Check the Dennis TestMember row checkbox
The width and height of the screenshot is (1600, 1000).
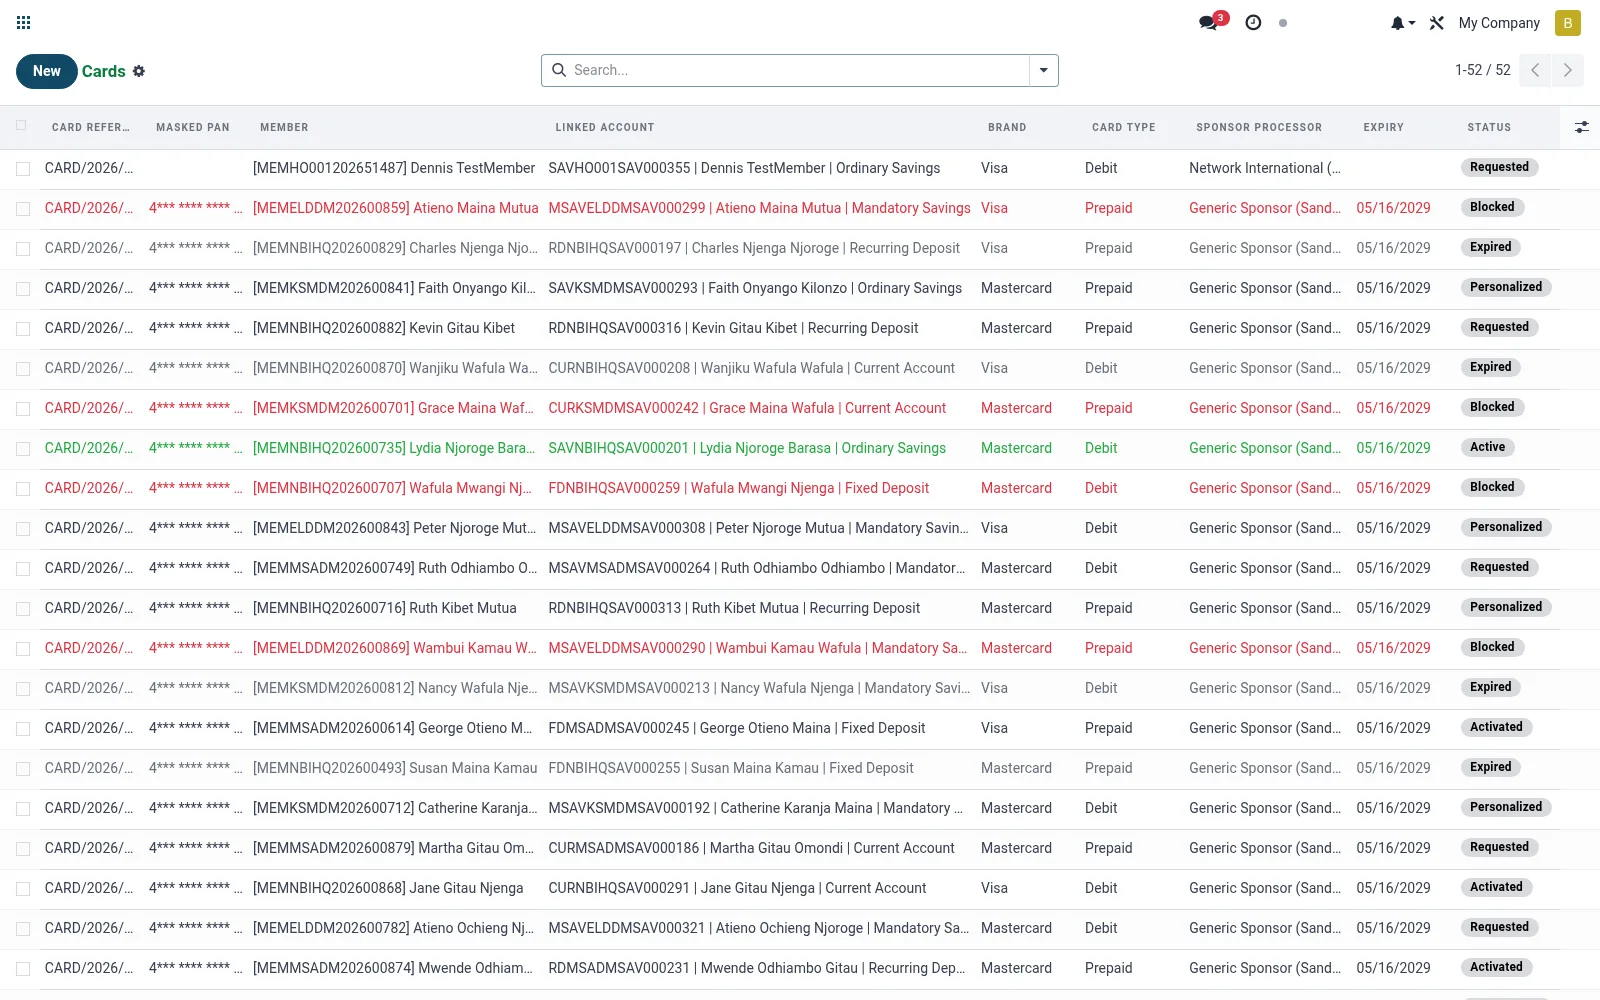coord(23,169)
